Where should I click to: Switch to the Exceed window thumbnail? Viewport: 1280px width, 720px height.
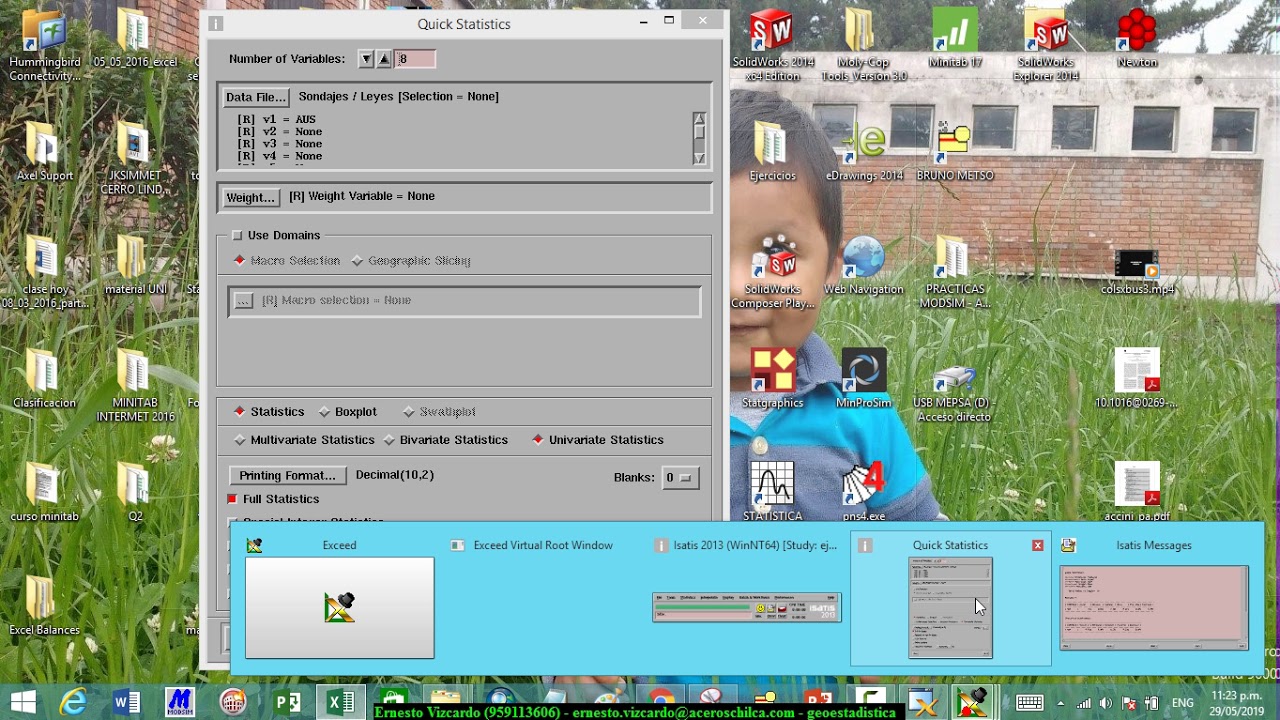340,608
